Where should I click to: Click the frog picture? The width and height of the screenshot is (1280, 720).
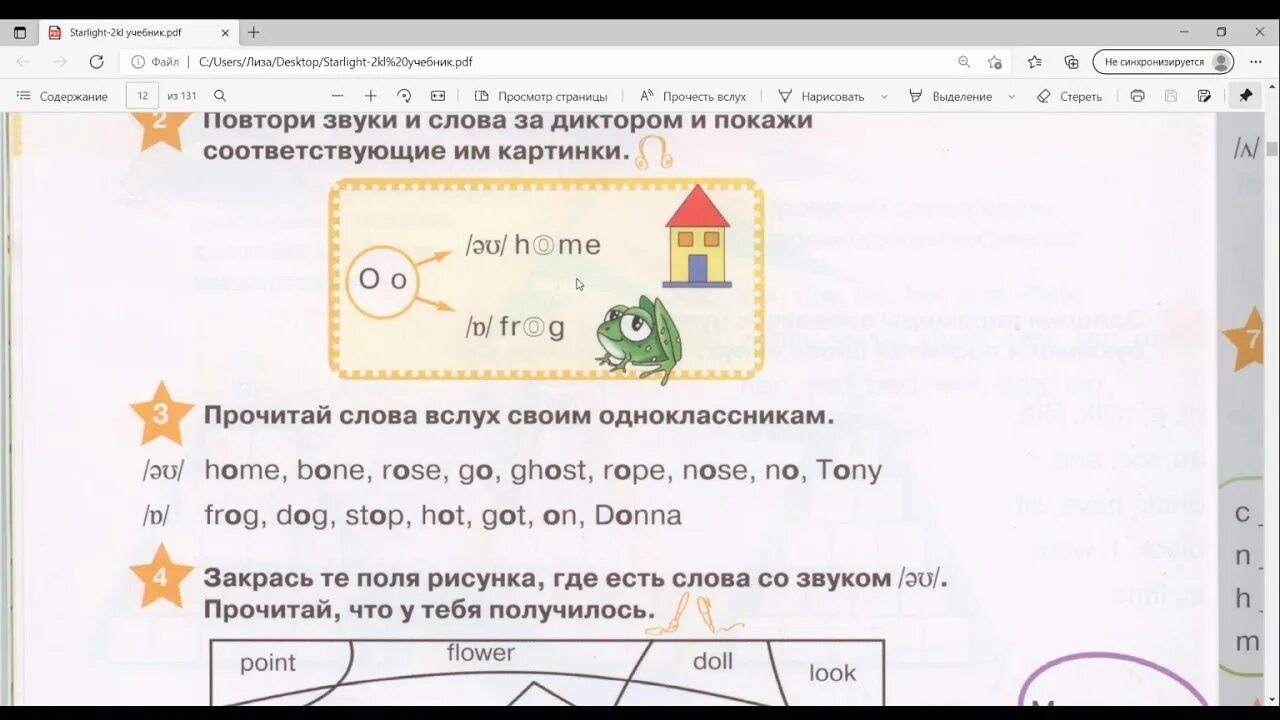tap(639, 338)
